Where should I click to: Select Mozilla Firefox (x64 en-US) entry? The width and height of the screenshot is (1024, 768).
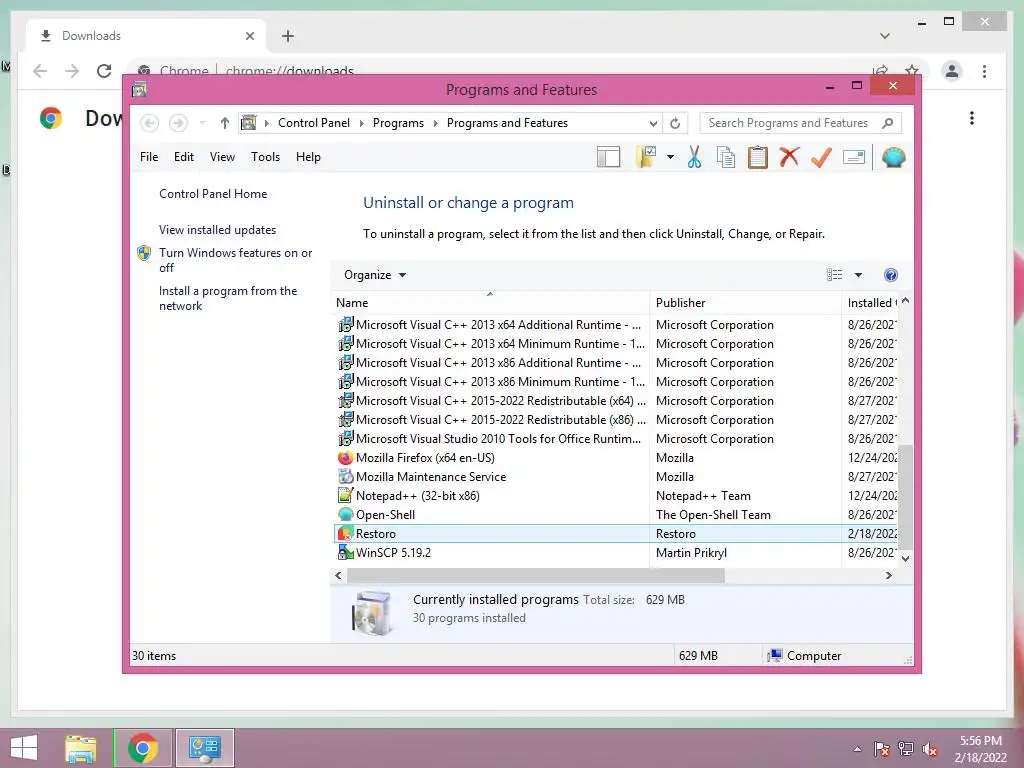pyautogui.click(x=615, y=458)
